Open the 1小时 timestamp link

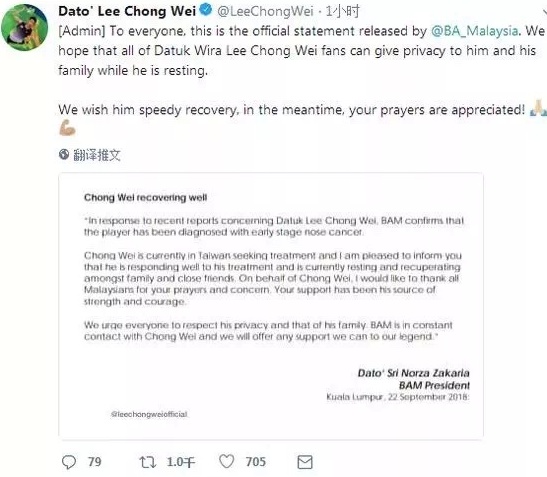point(342,12)
